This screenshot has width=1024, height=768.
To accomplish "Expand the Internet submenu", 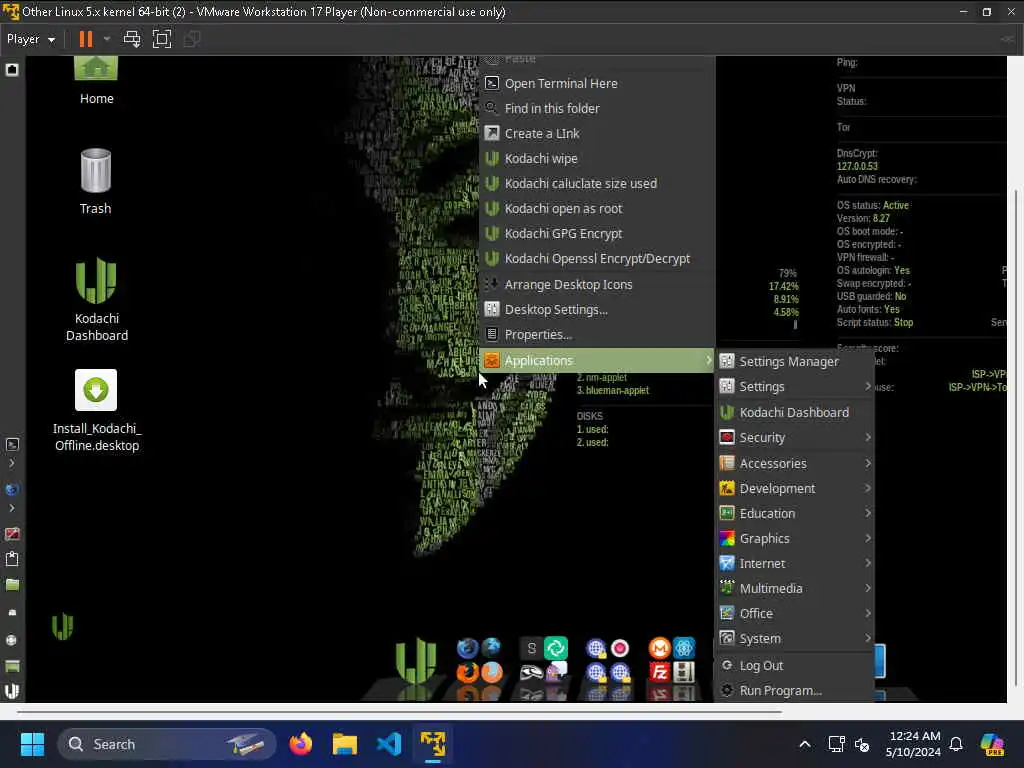I will 795,563.
